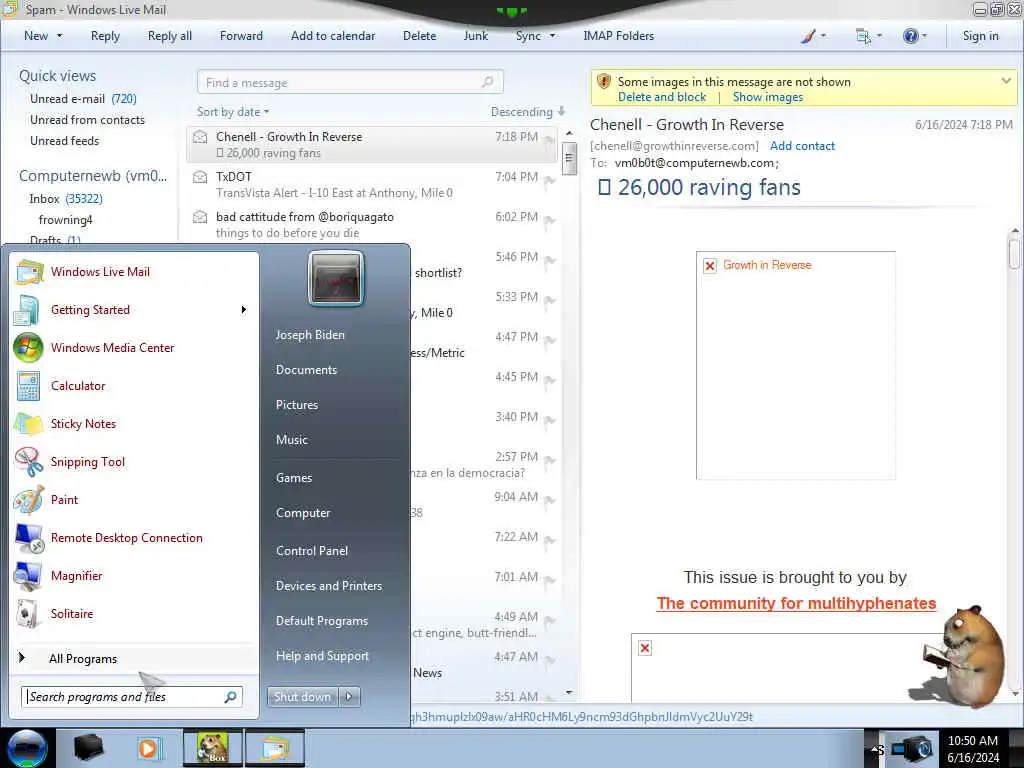This screenshot has width=1024, height=768.
Task: Click the search magnifier in Find a message
Action: (487, 82)
